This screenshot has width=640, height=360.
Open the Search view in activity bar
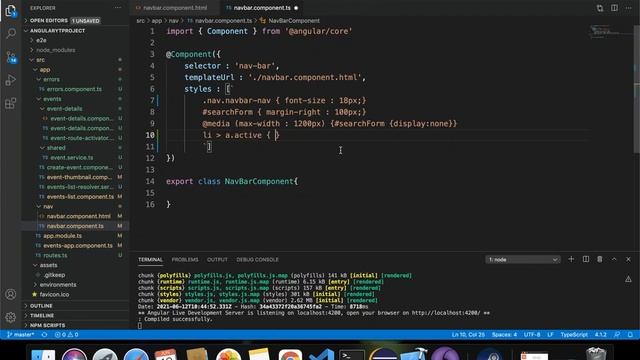[x=11, y=33]
